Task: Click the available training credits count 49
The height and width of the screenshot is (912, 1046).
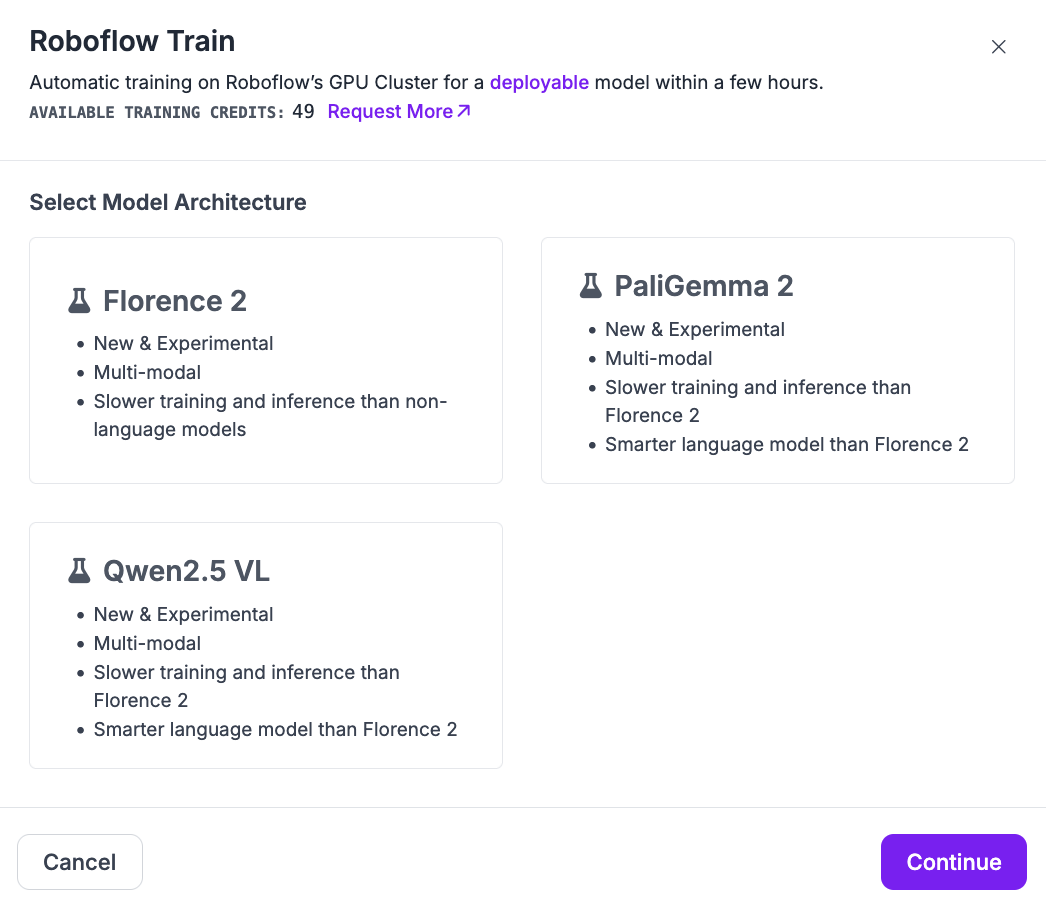Action: 303,111
